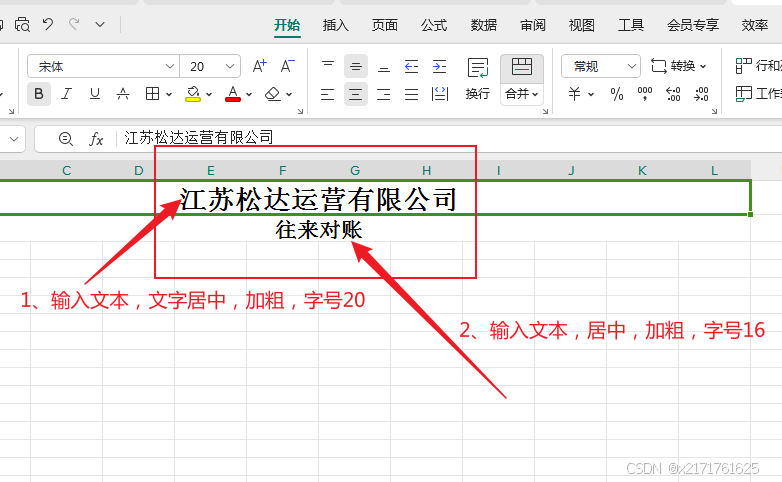Decrease decimal places

pyautogui.click(x=701, y=94)
